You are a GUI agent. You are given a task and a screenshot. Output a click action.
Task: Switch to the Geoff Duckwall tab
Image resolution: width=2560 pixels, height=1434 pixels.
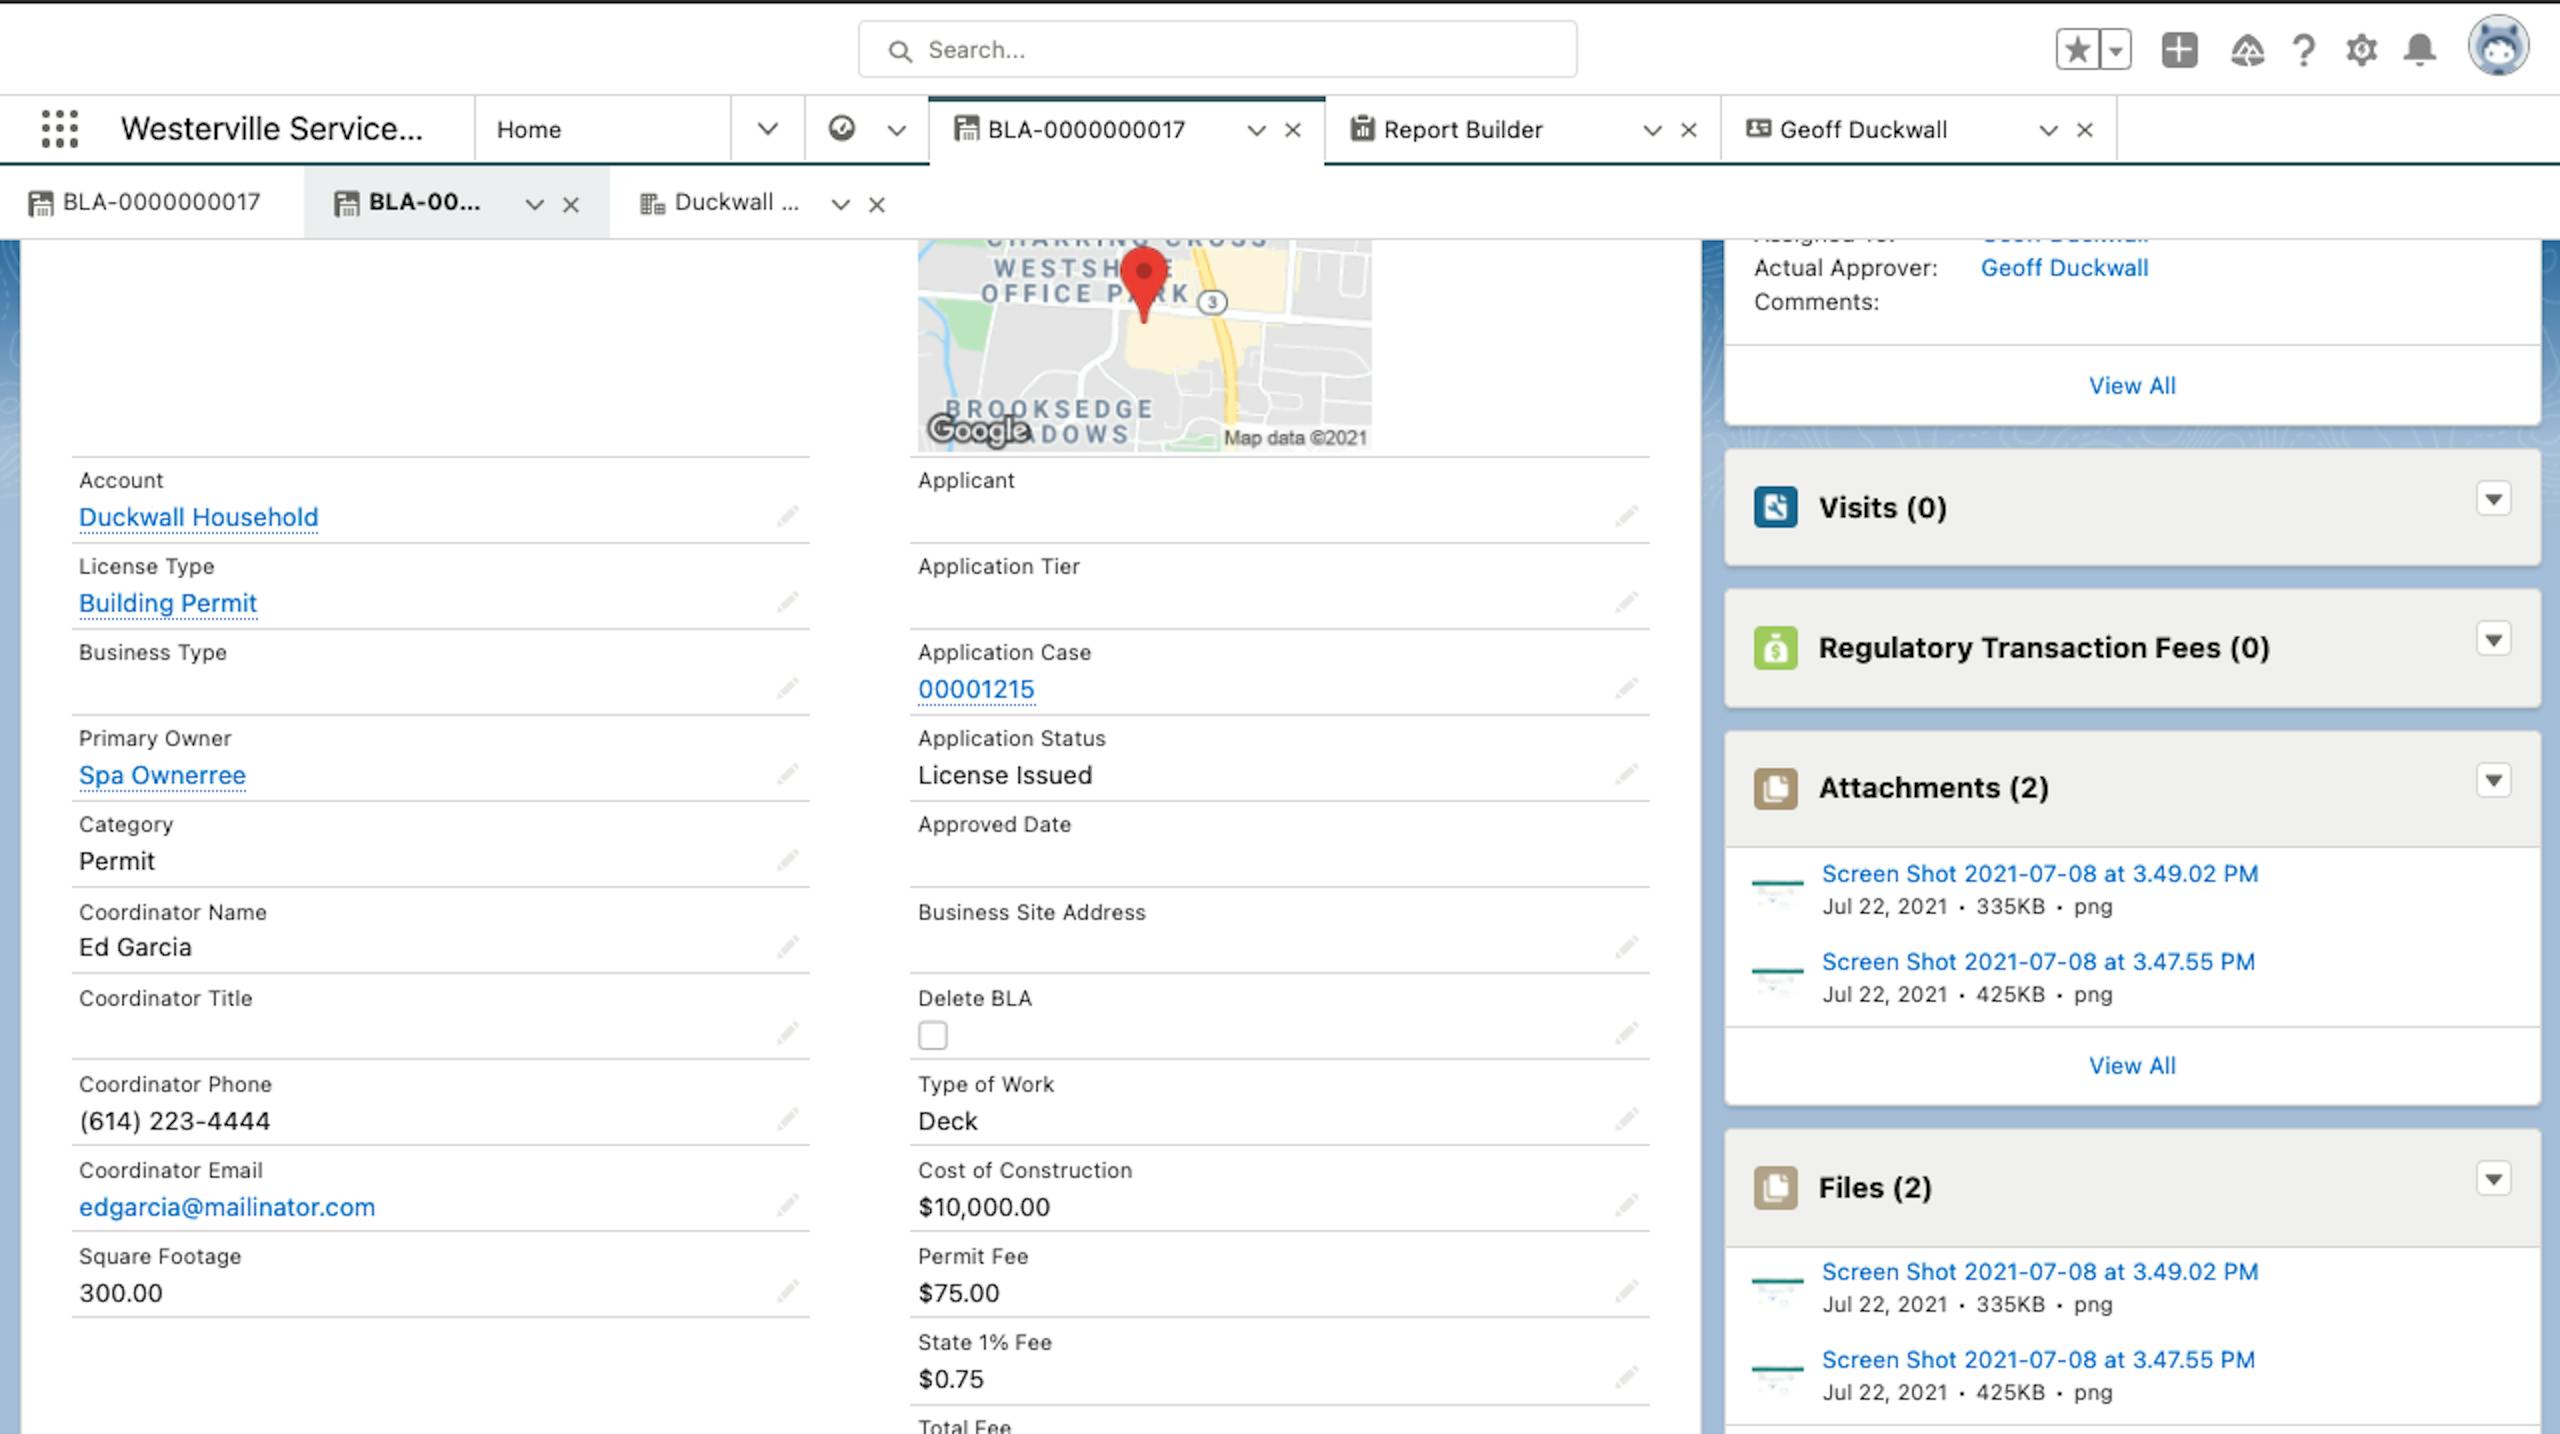tap(1862, 130)
